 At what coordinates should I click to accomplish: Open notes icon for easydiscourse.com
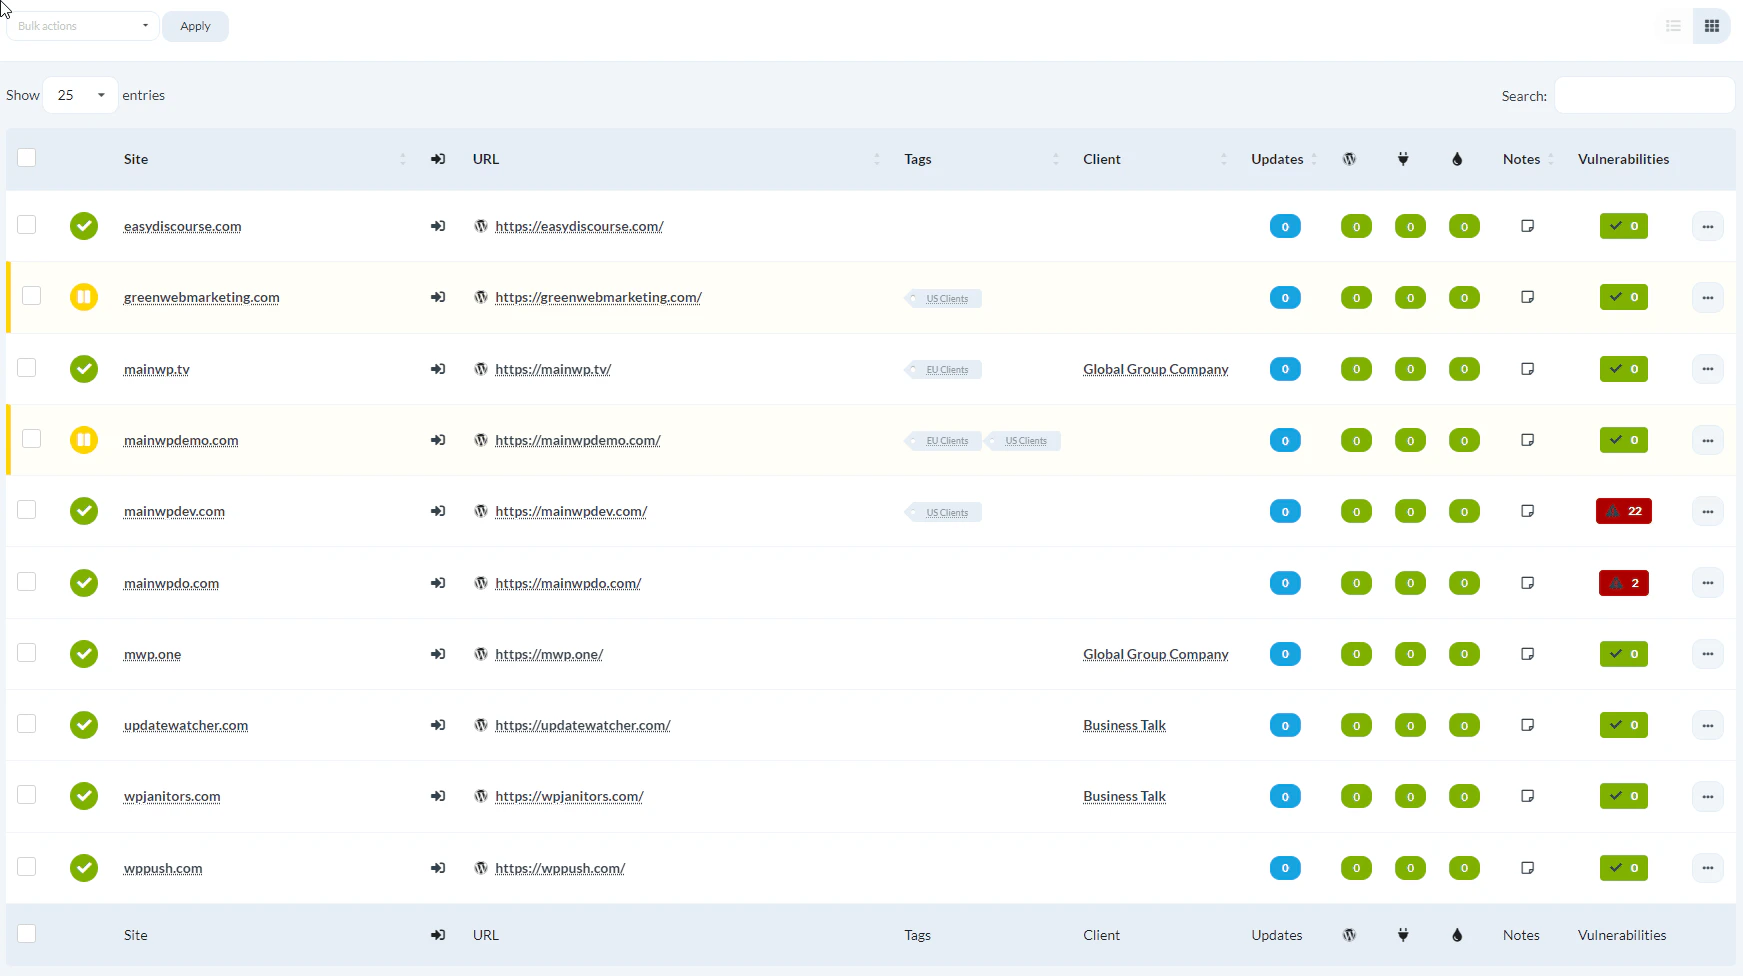(x=1528, y=226)
